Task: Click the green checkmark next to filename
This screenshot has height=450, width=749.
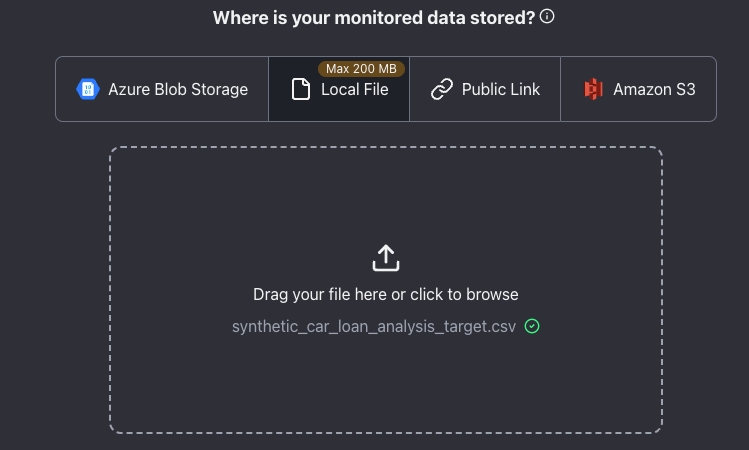Action: [532, 326]
